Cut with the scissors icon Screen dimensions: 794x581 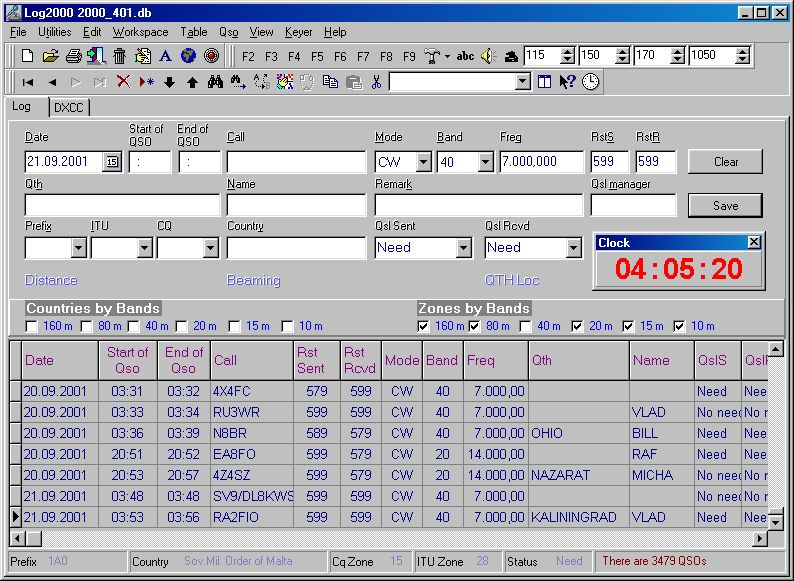click(x=376, y=82)
